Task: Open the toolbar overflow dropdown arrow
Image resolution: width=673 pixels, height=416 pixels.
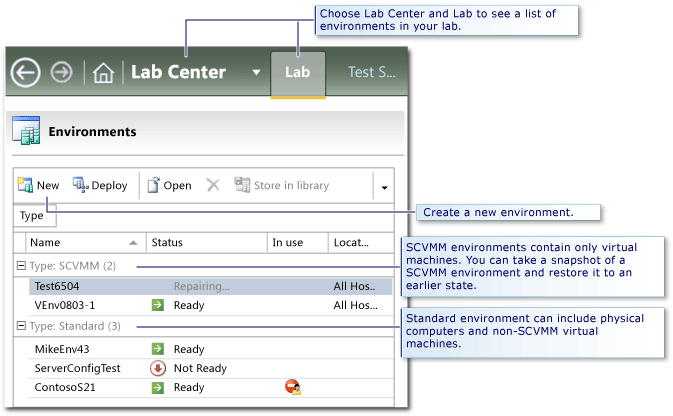Action: (x=384, y=188)
